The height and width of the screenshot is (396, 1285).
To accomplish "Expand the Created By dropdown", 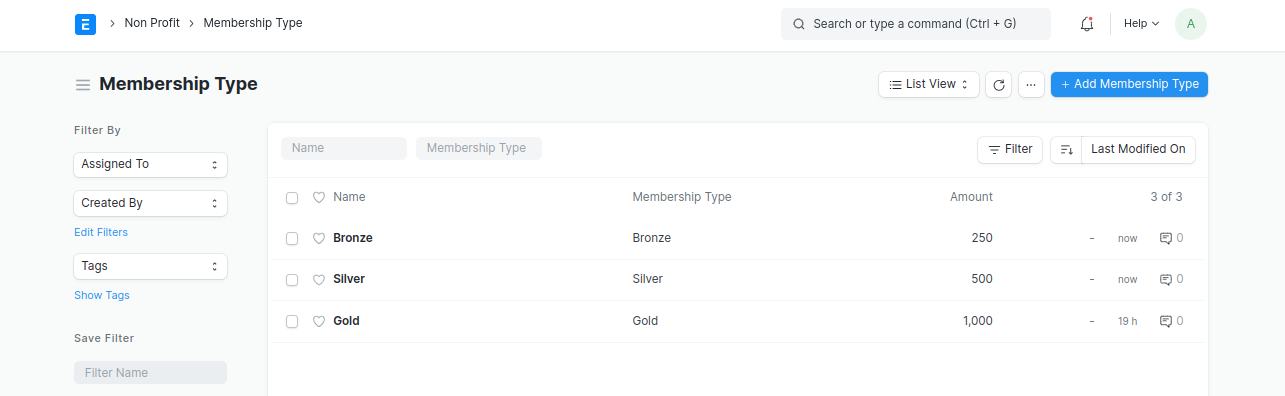I will 151,203.
